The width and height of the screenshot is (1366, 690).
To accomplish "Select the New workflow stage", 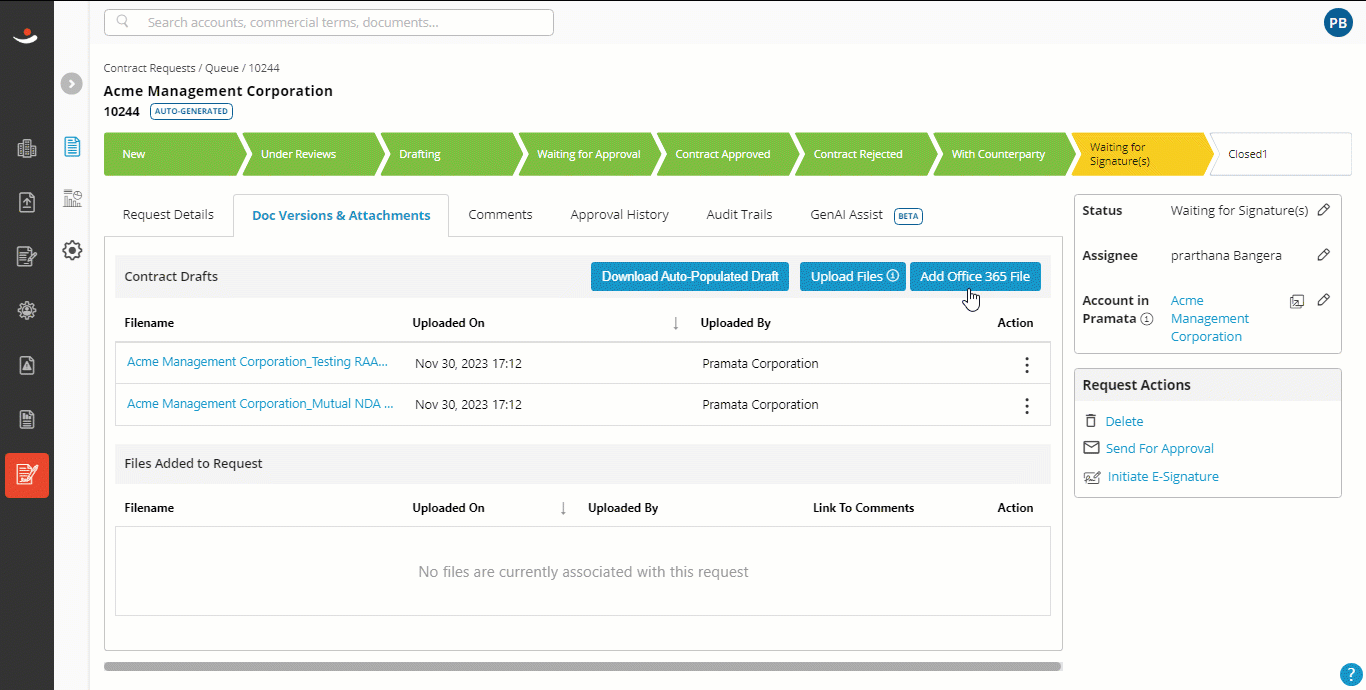I will click(x=174, y=154).
